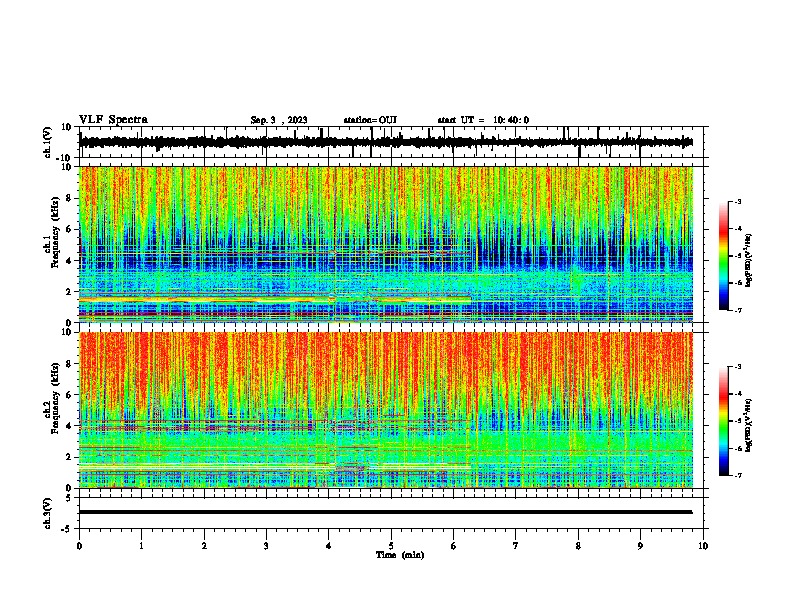This screenshot has width=792, height=612.
Task: Click the "station=OUI" header label
Action: [x=370, y=120]
